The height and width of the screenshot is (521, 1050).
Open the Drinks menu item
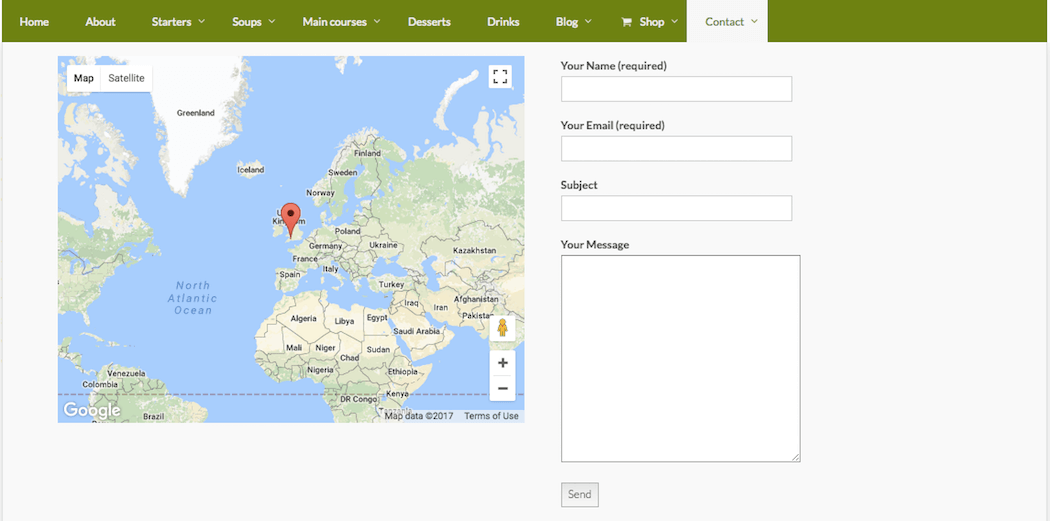point(503,21)
